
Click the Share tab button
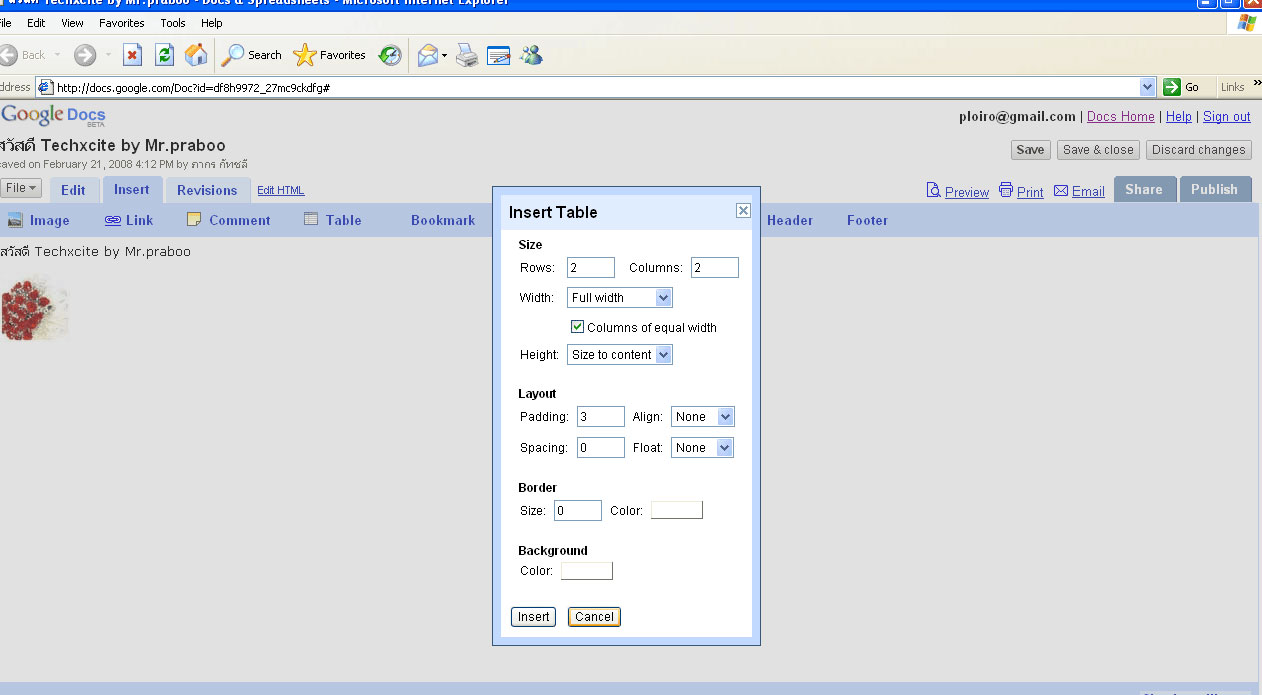(x=1144, y=189)
